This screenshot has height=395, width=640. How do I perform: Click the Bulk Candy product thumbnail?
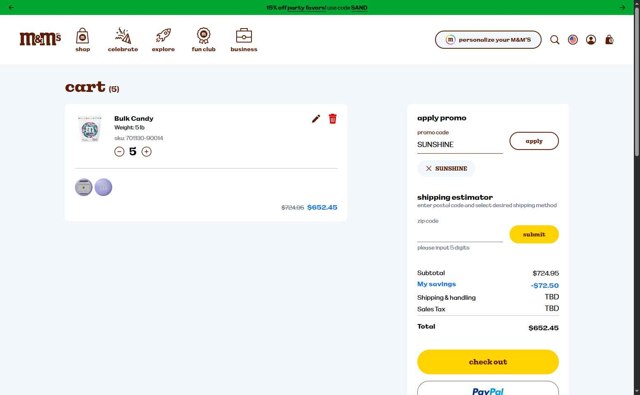90,130
